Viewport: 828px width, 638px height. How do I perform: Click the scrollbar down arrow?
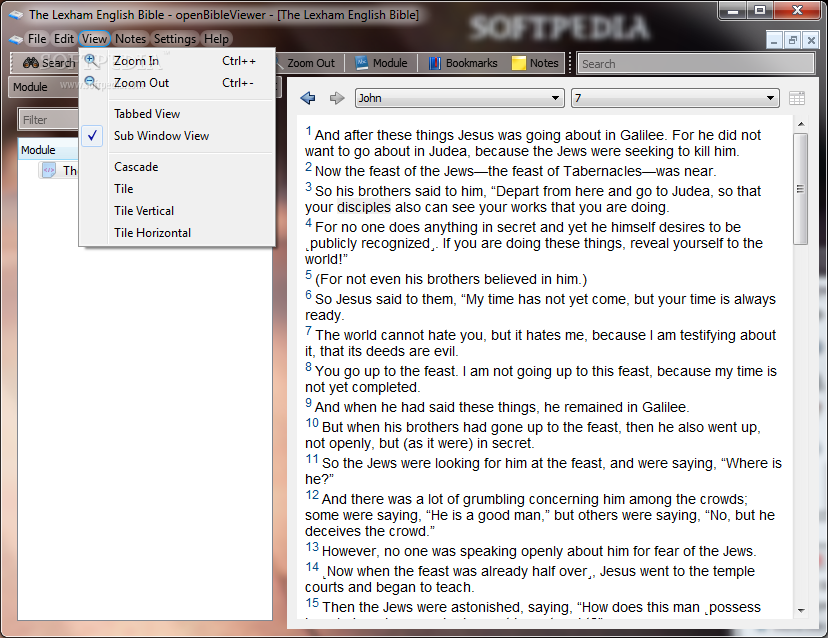point(801,611)
